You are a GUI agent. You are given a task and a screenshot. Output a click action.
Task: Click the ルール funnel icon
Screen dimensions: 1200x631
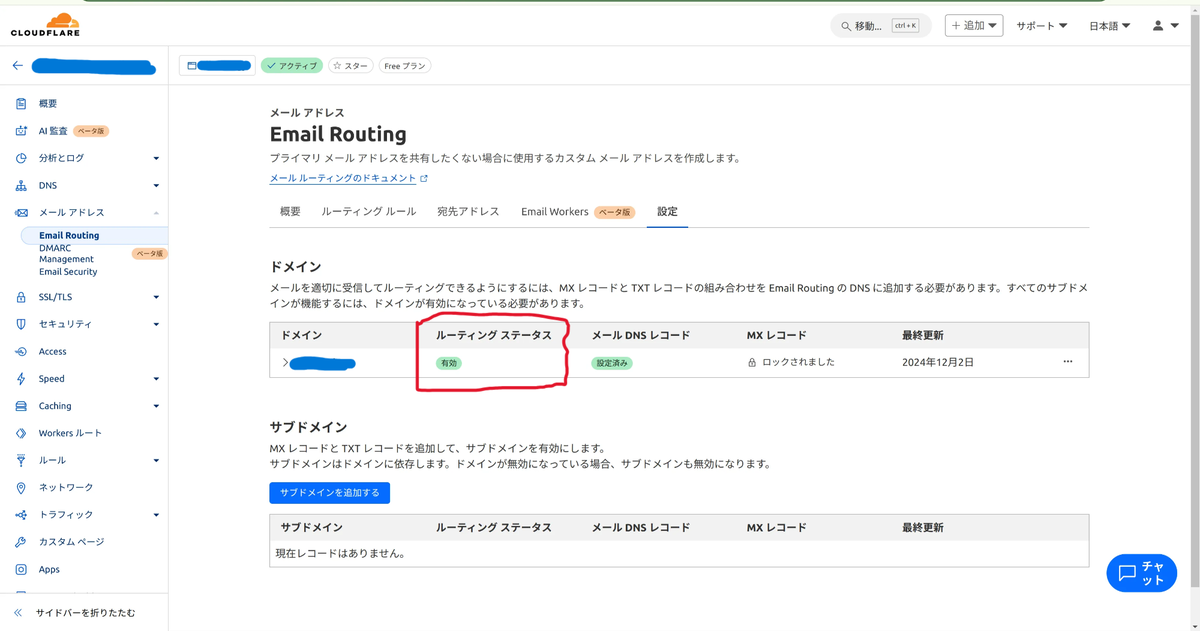pyautogui.click(x=21, y=460)
